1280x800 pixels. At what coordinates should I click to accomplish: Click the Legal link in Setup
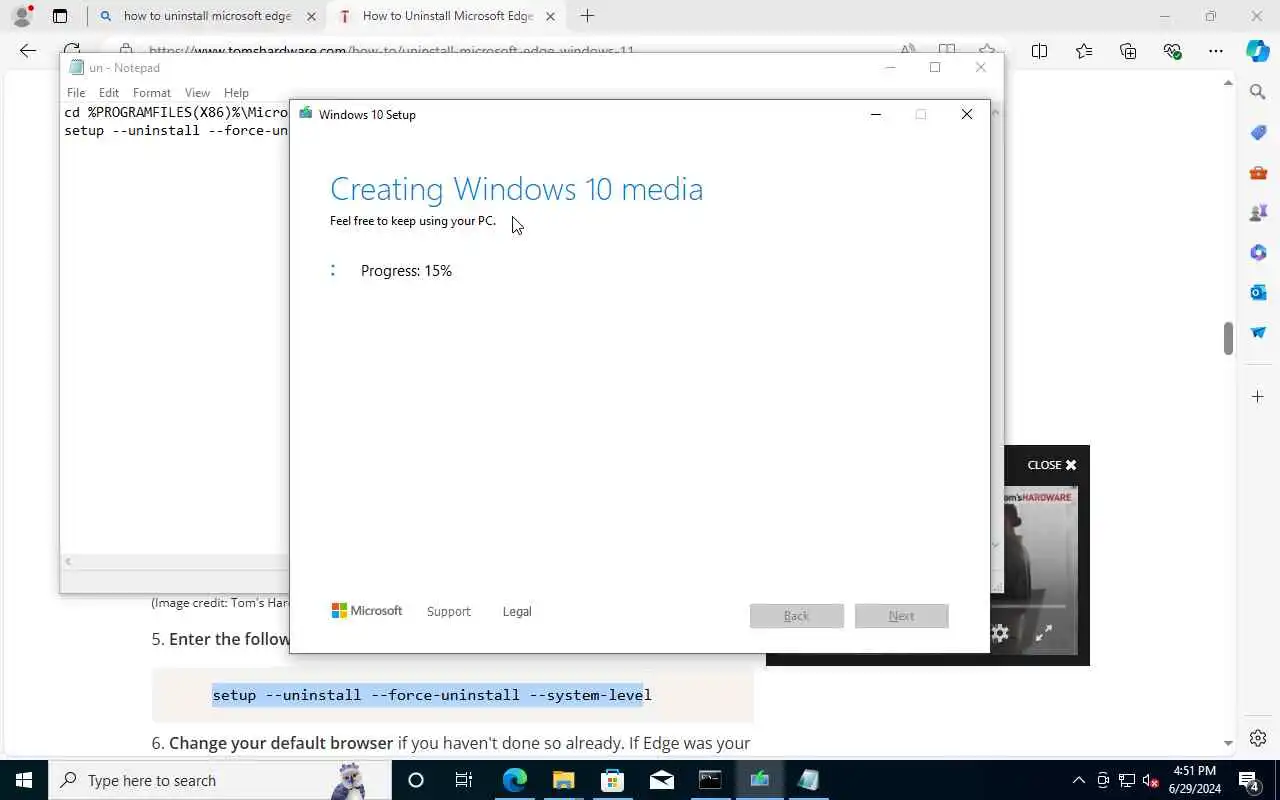click(517, 611)
